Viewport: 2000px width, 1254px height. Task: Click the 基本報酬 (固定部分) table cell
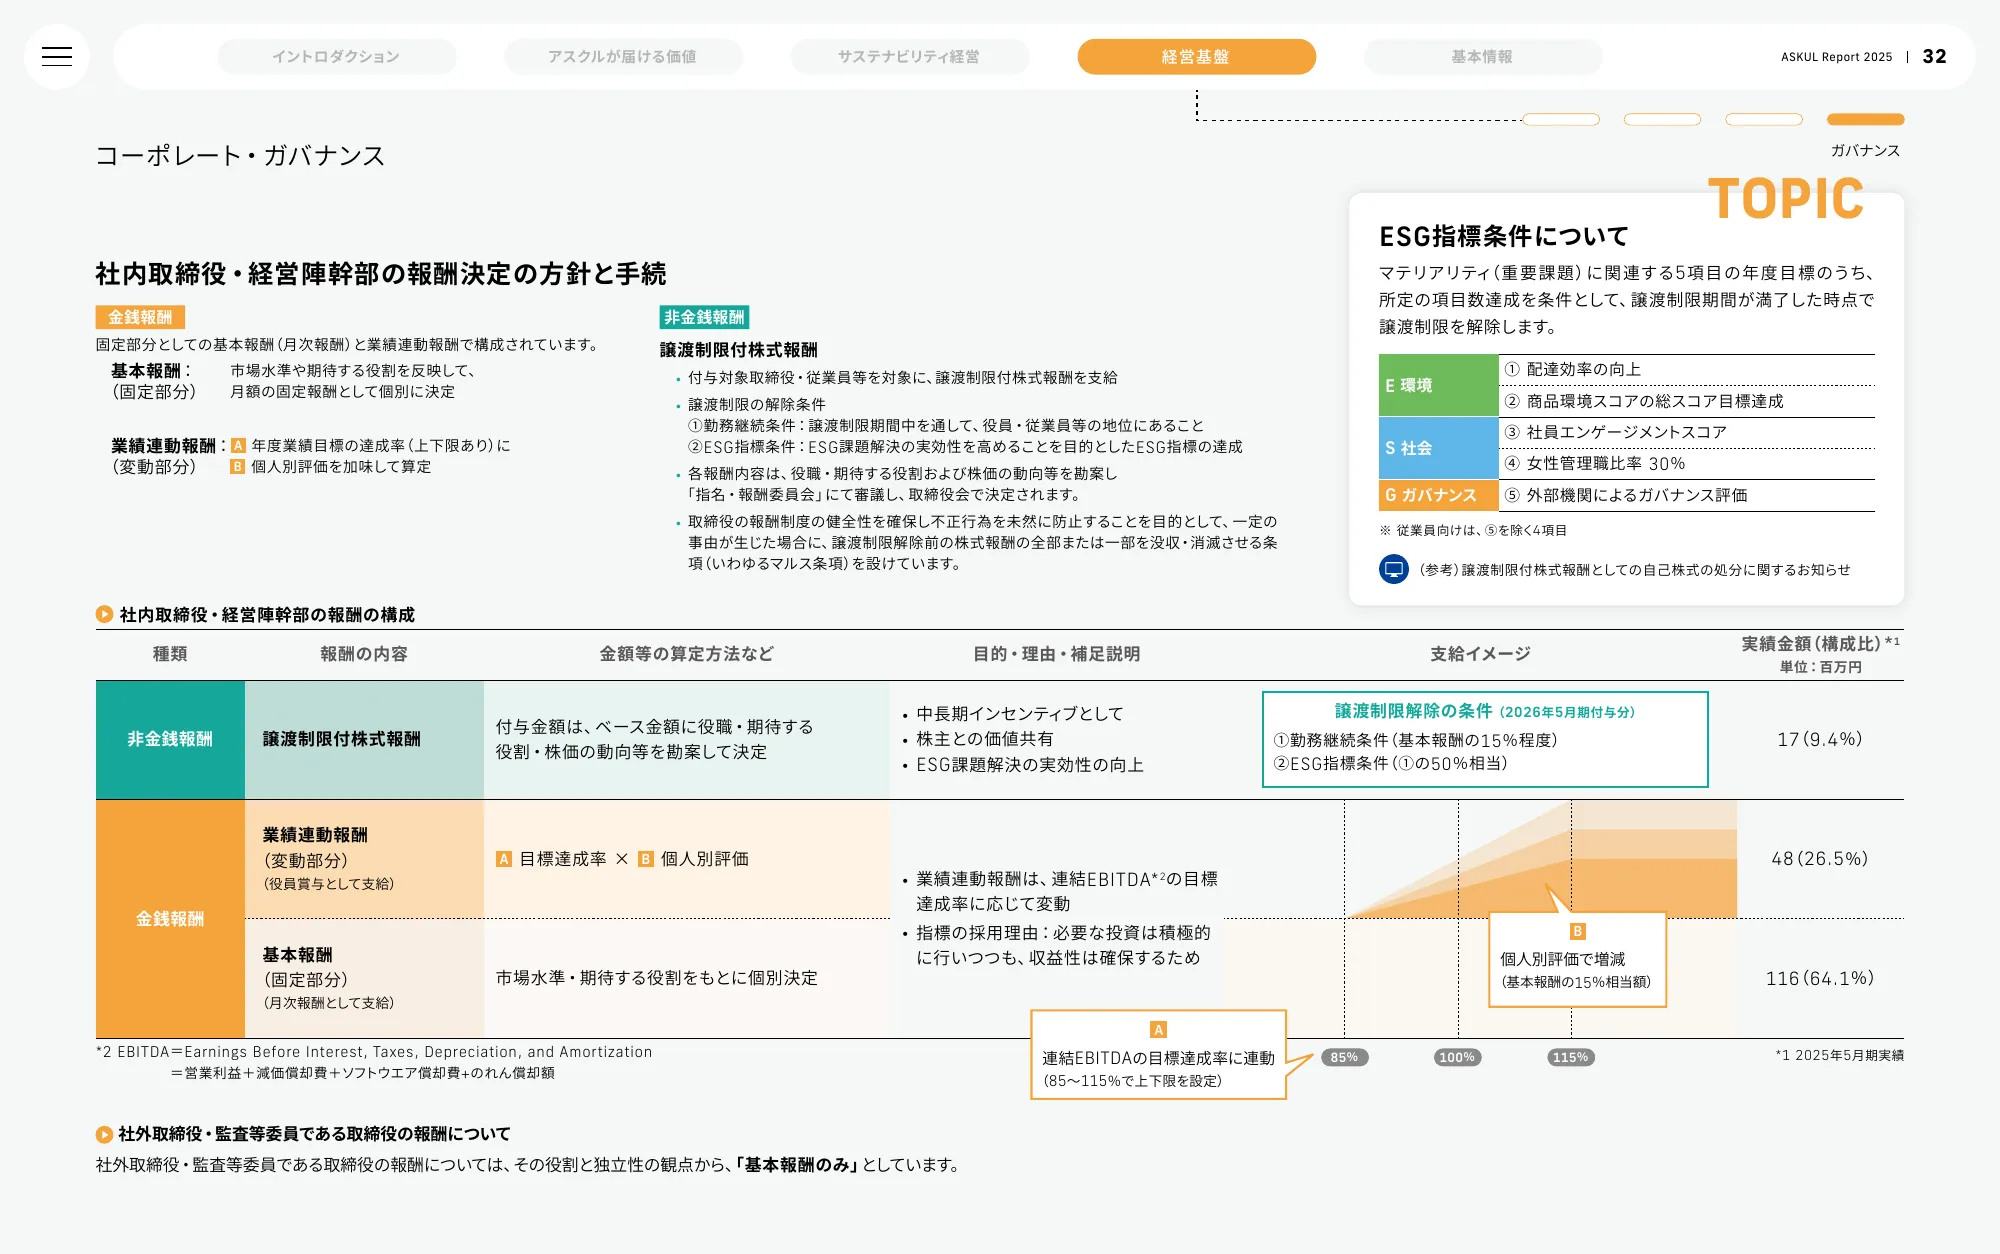[364, 978]
